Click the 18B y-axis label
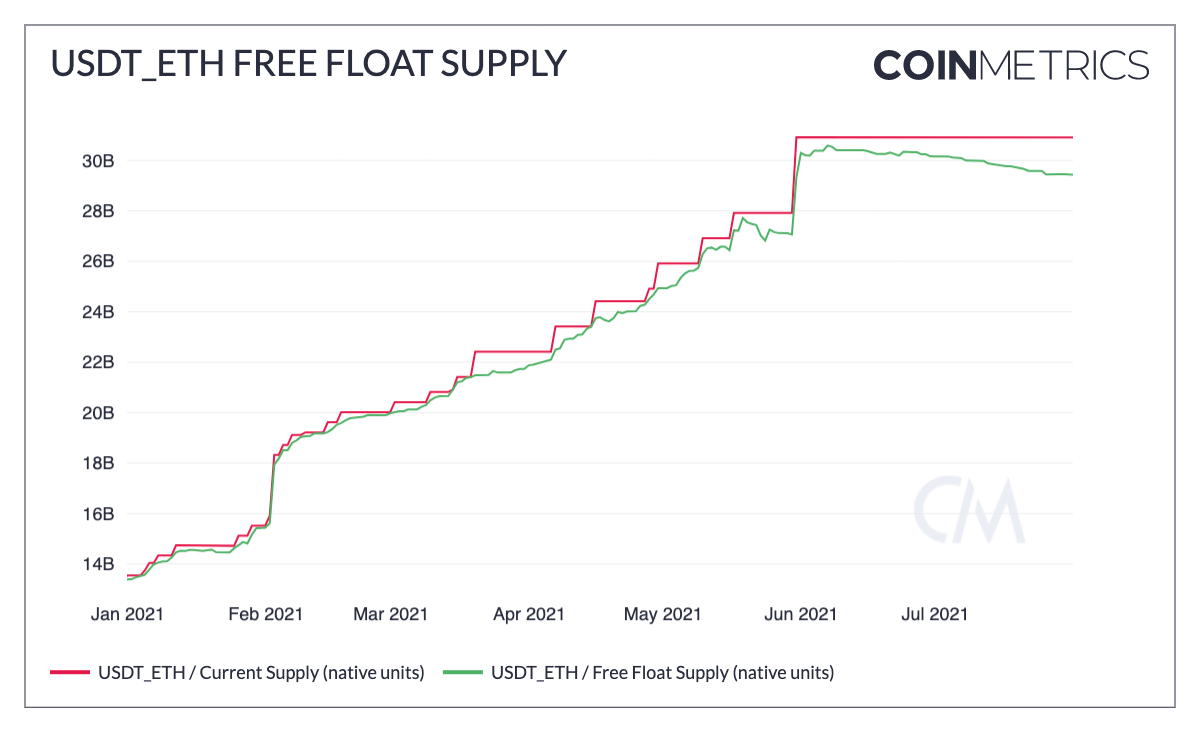The width and height of the screenshot is (1200, 732). pyautogui.click(x=97, y=463)
